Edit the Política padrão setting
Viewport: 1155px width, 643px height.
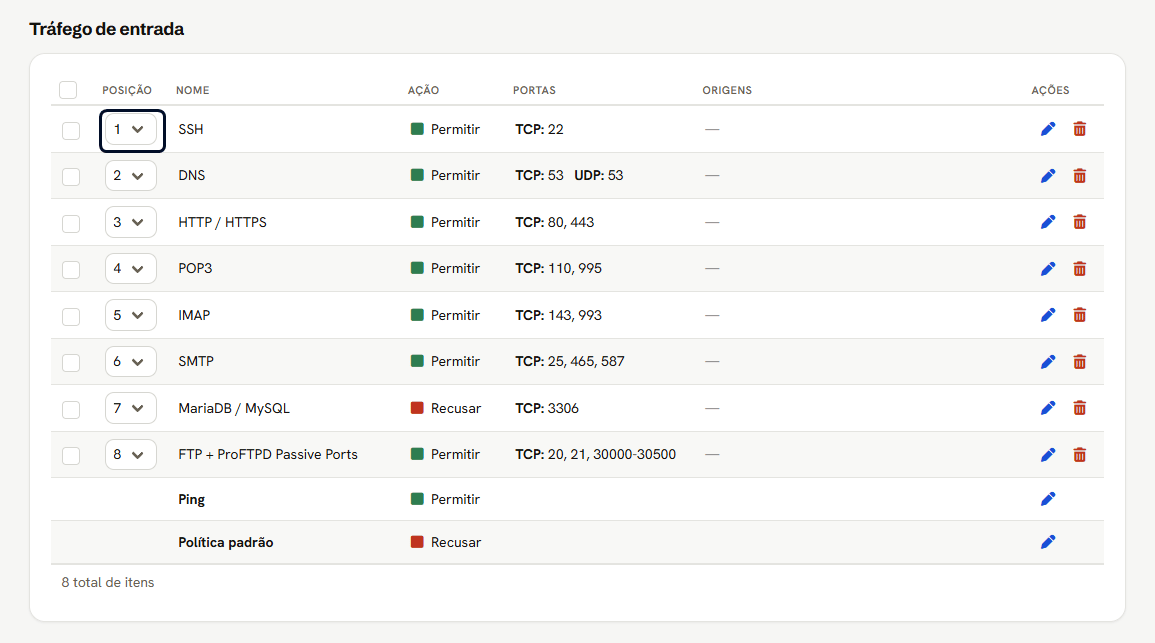pyautogui.click(x=1048, y=542)
